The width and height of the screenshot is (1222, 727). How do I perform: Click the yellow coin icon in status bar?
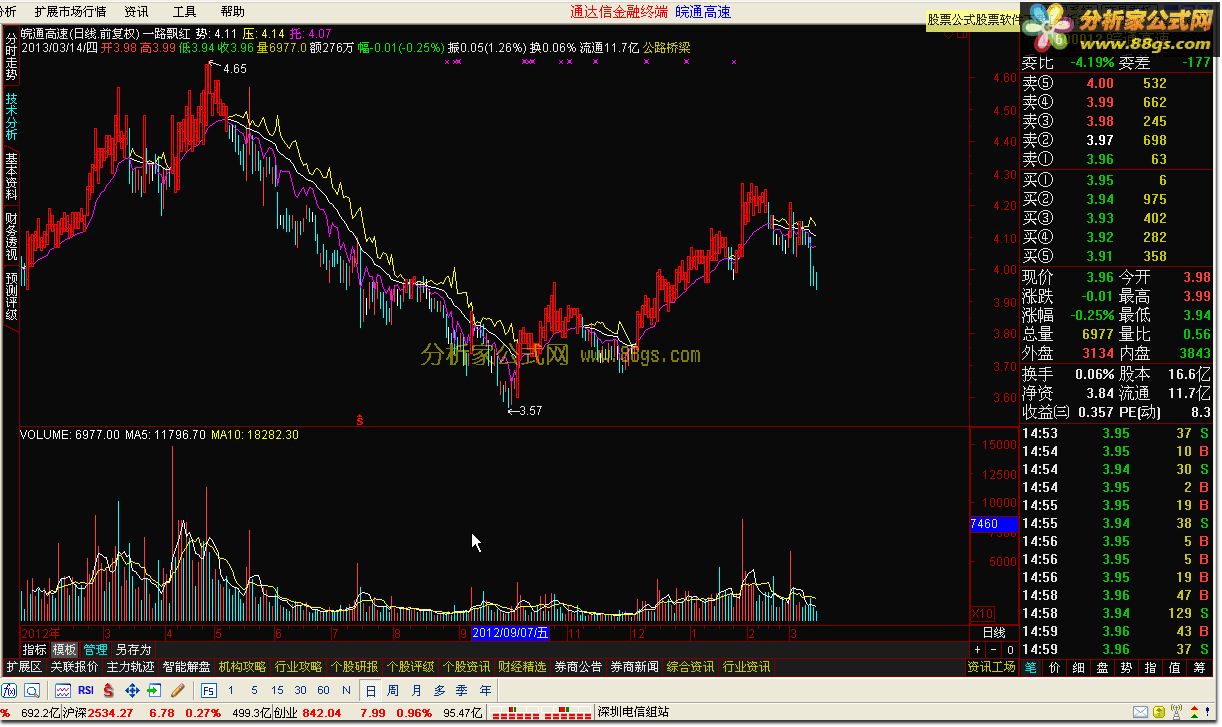point(1161,713)
